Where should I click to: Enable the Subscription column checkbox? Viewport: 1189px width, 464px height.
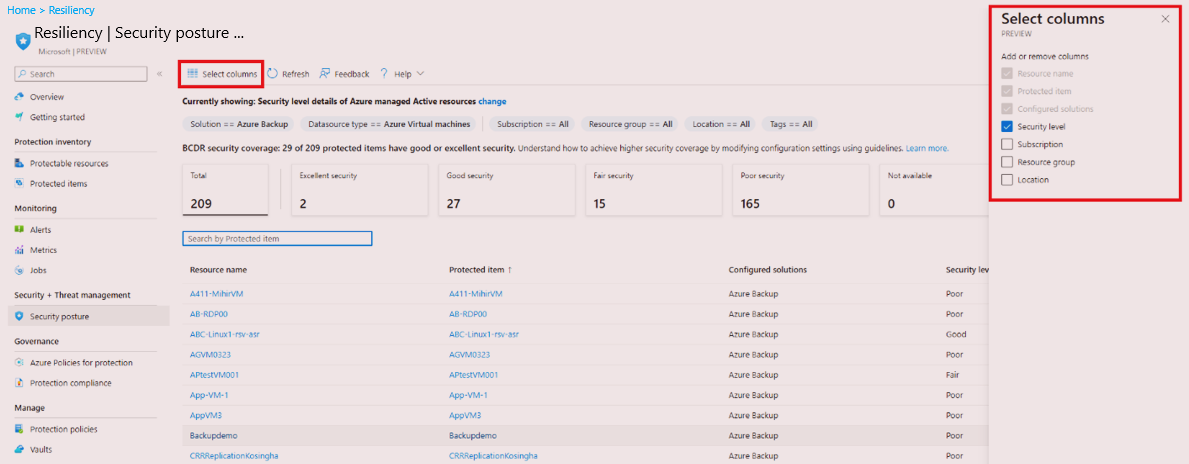click(1007, 144)
